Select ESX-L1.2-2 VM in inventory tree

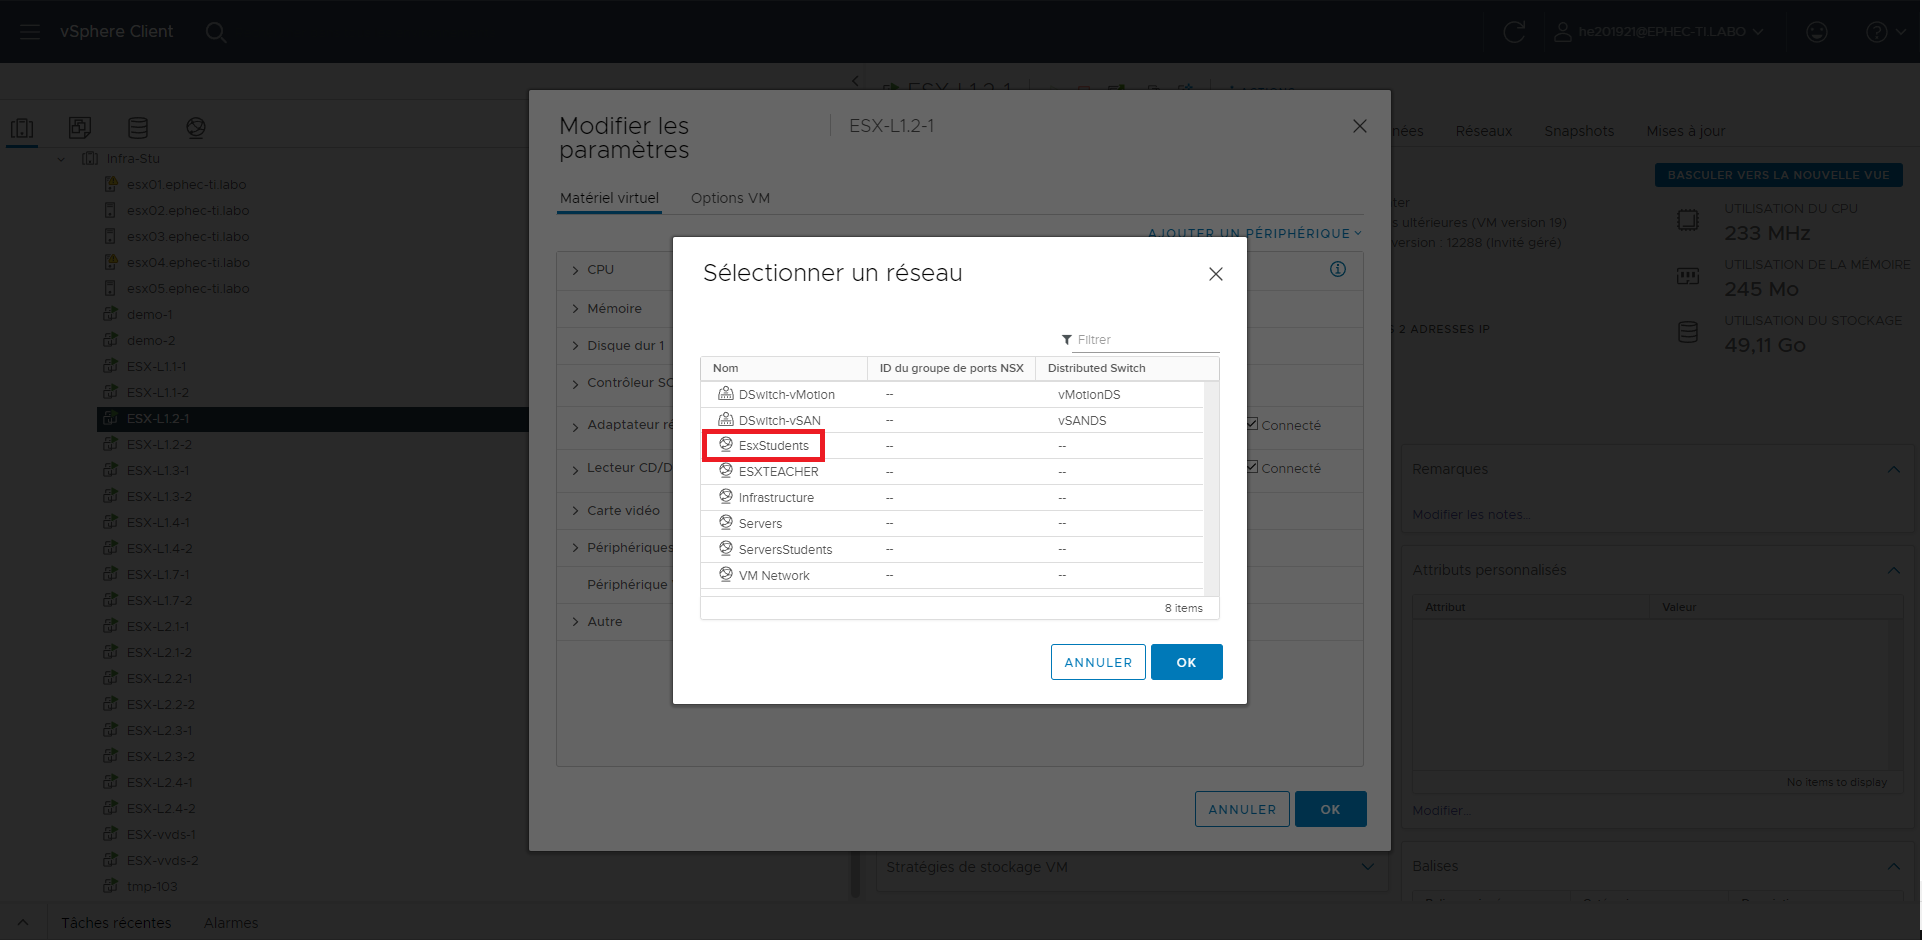point(159,444)
